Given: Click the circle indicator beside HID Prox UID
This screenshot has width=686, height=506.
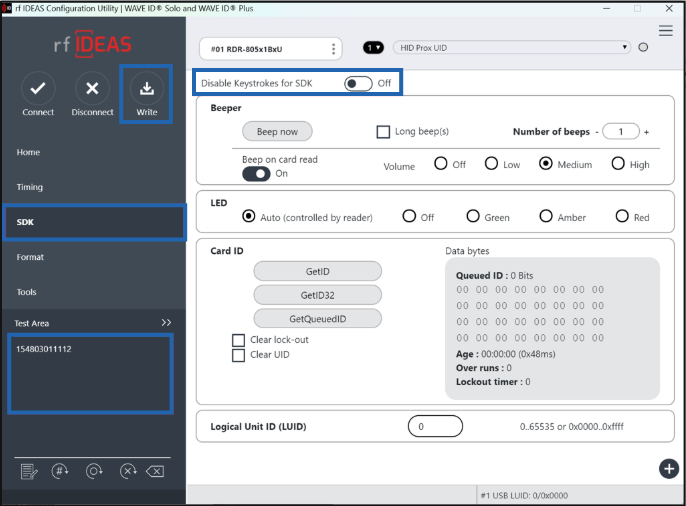Looking at the screenshot, I should click(x=643, y=47).
